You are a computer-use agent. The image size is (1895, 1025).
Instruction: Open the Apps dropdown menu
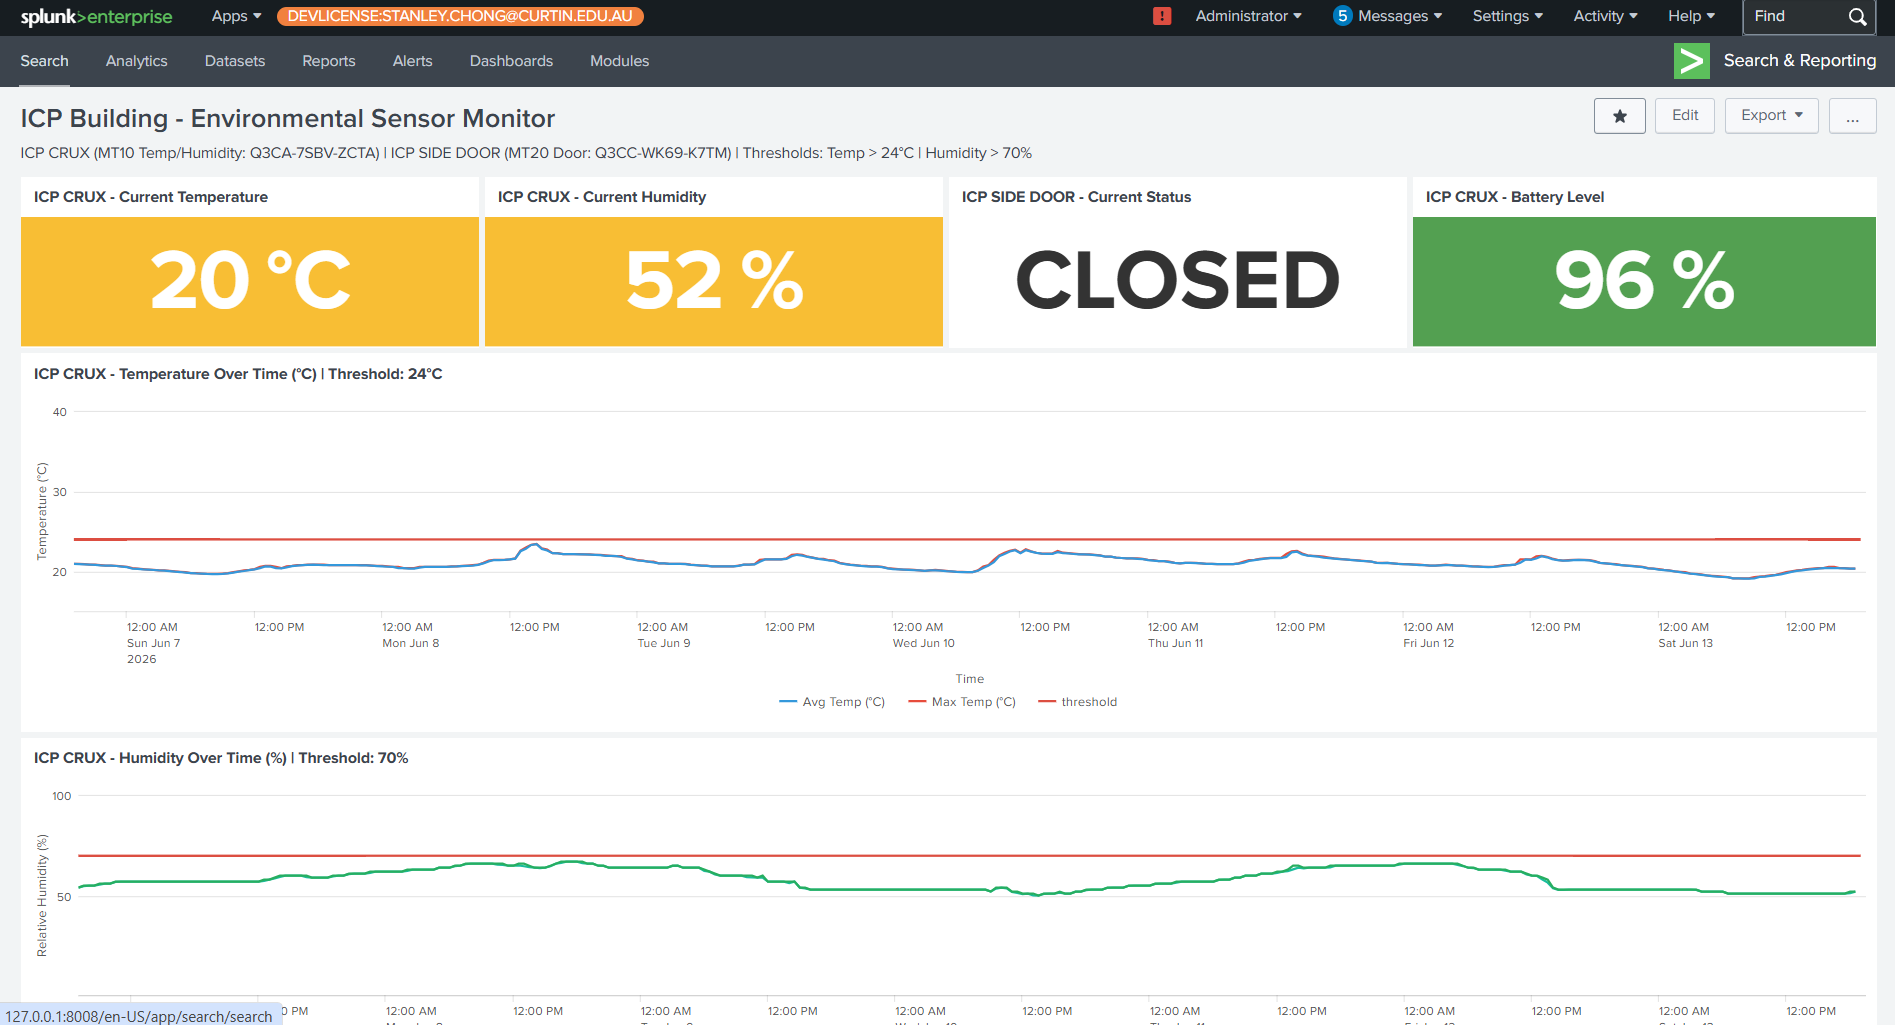[236, 16]
